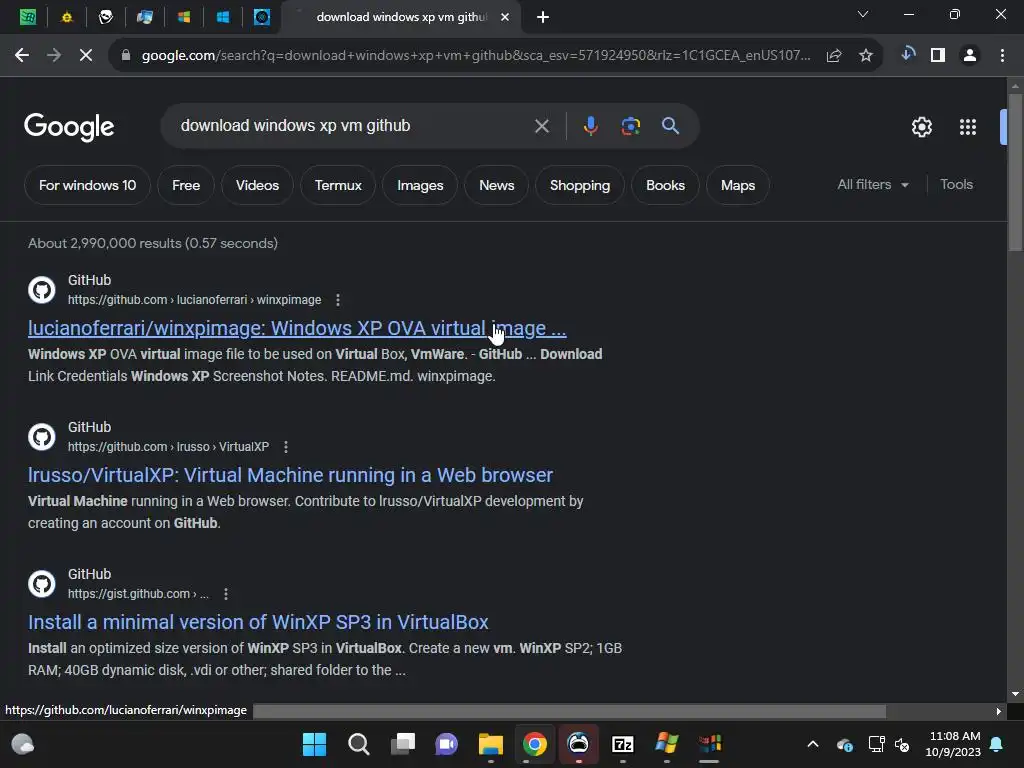Switch to the dark circle pinned tab
1024x768 pixels.
pos(262,17)
